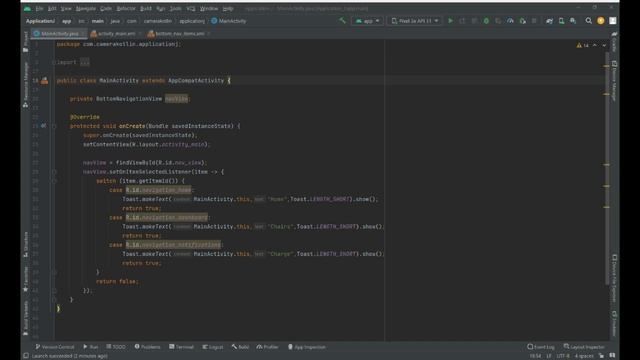
Task: Open the Resource Manager side panel
Action: 26,84
